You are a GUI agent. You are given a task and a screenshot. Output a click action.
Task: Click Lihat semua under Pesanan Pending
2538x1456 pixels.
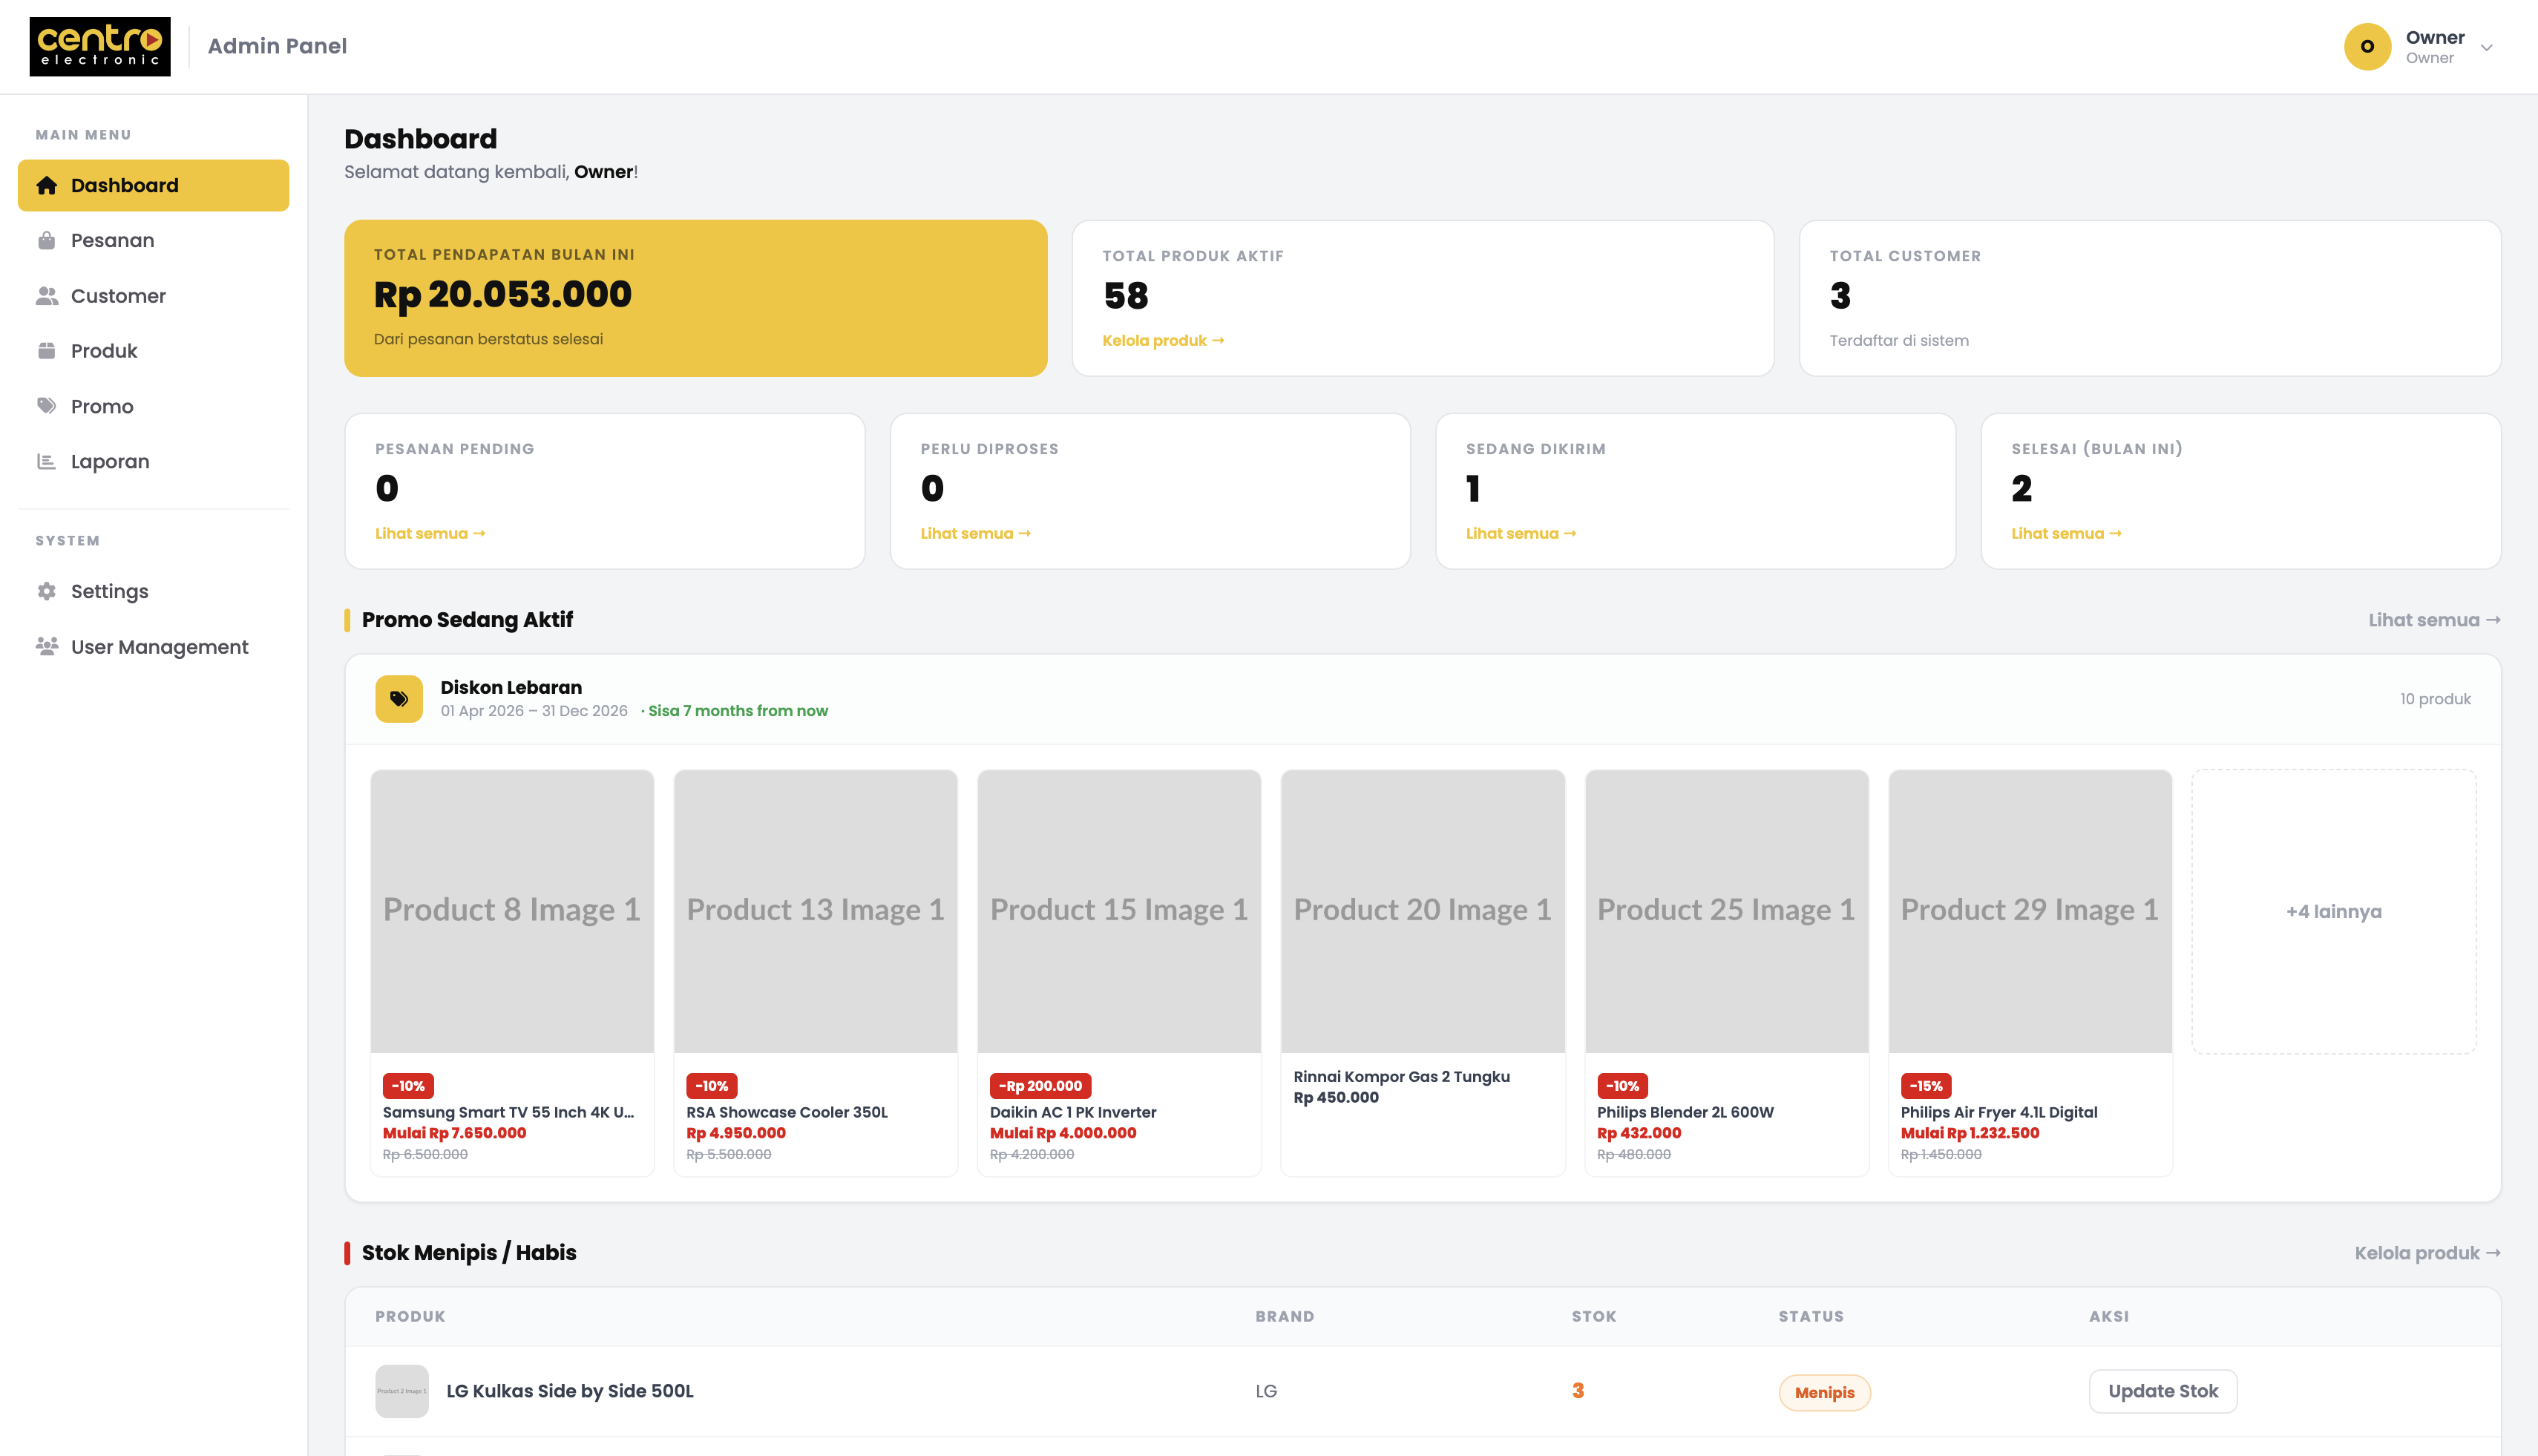(430, 533)
